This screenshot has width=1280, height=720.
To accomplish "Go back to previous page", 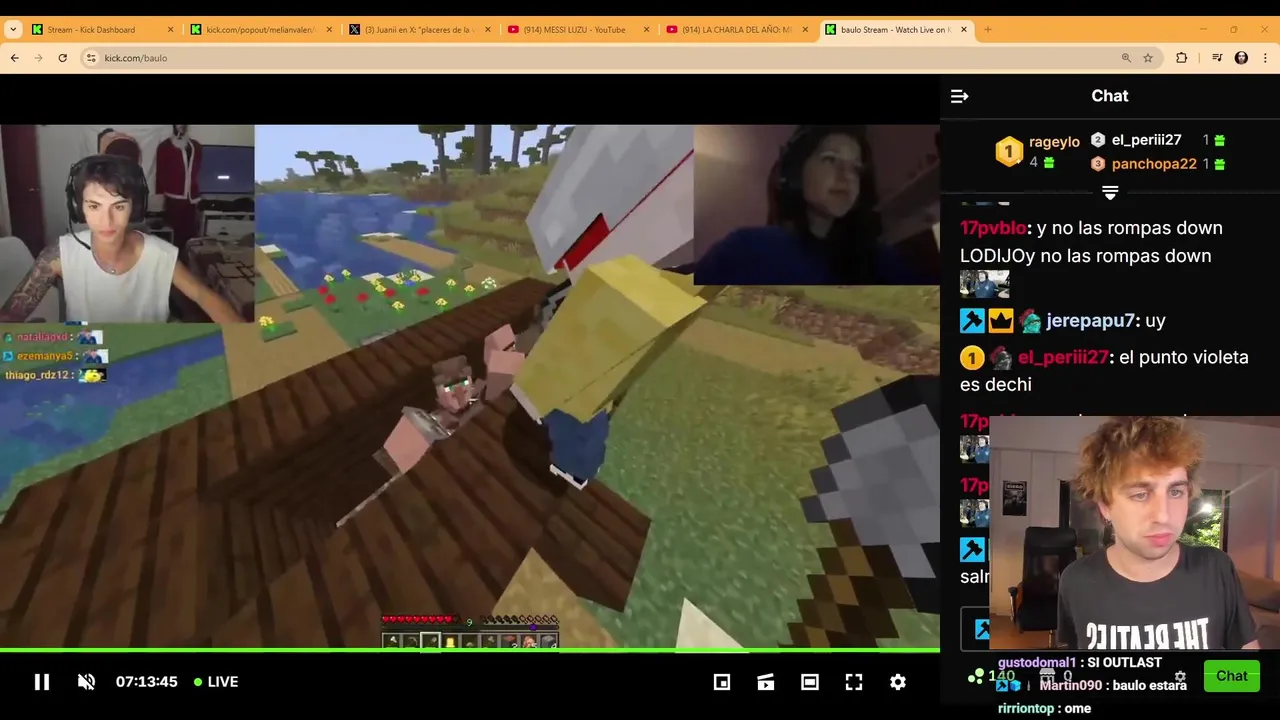I will click(x=15, y=58).
